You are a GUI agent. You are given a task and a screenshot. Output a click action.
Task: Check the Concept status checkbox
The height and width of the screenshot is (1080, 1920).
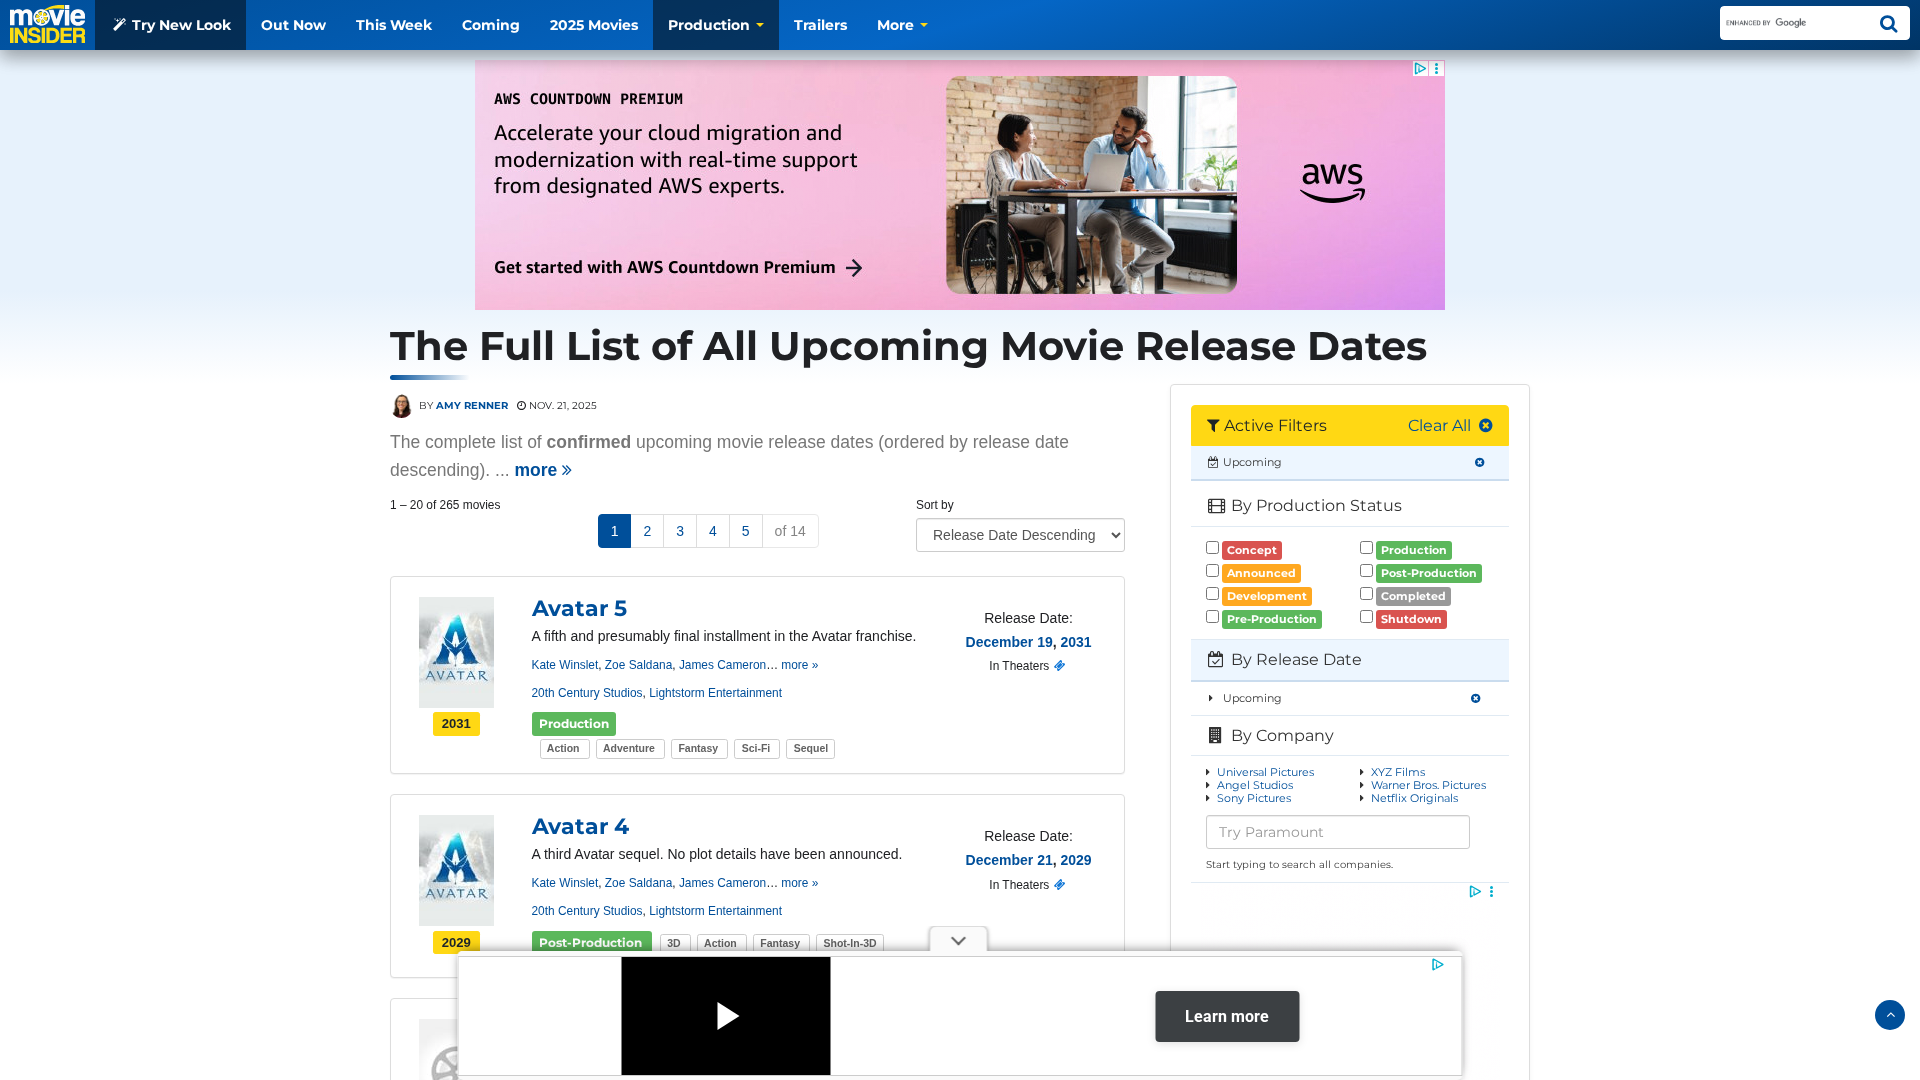[1212, 548]
